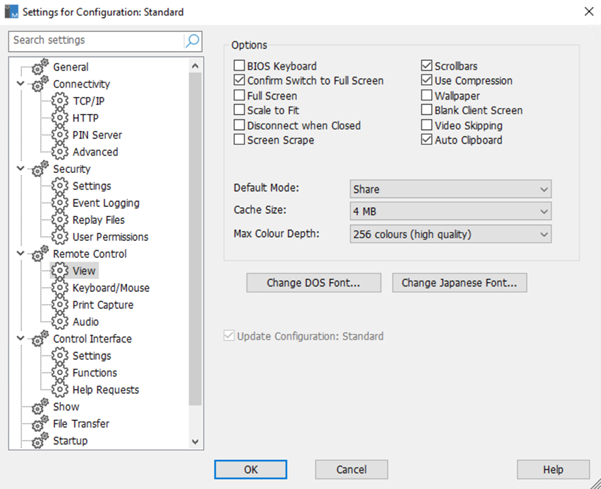Click the settings tree scrollbar down arrow
Screen dimensions: 601x489
coord(195,441)
